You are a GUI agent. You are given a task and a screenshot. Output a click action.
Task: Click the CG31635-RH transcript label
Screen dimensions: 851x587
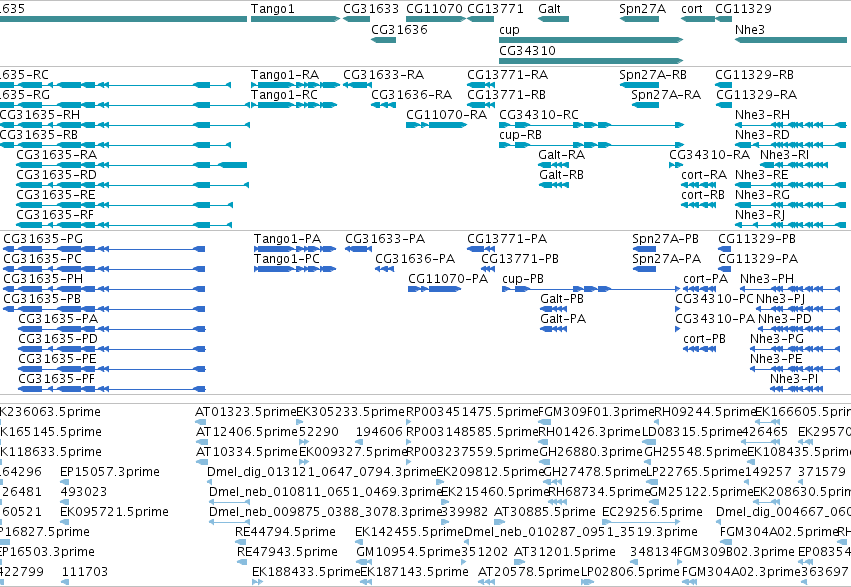[40, 115]
